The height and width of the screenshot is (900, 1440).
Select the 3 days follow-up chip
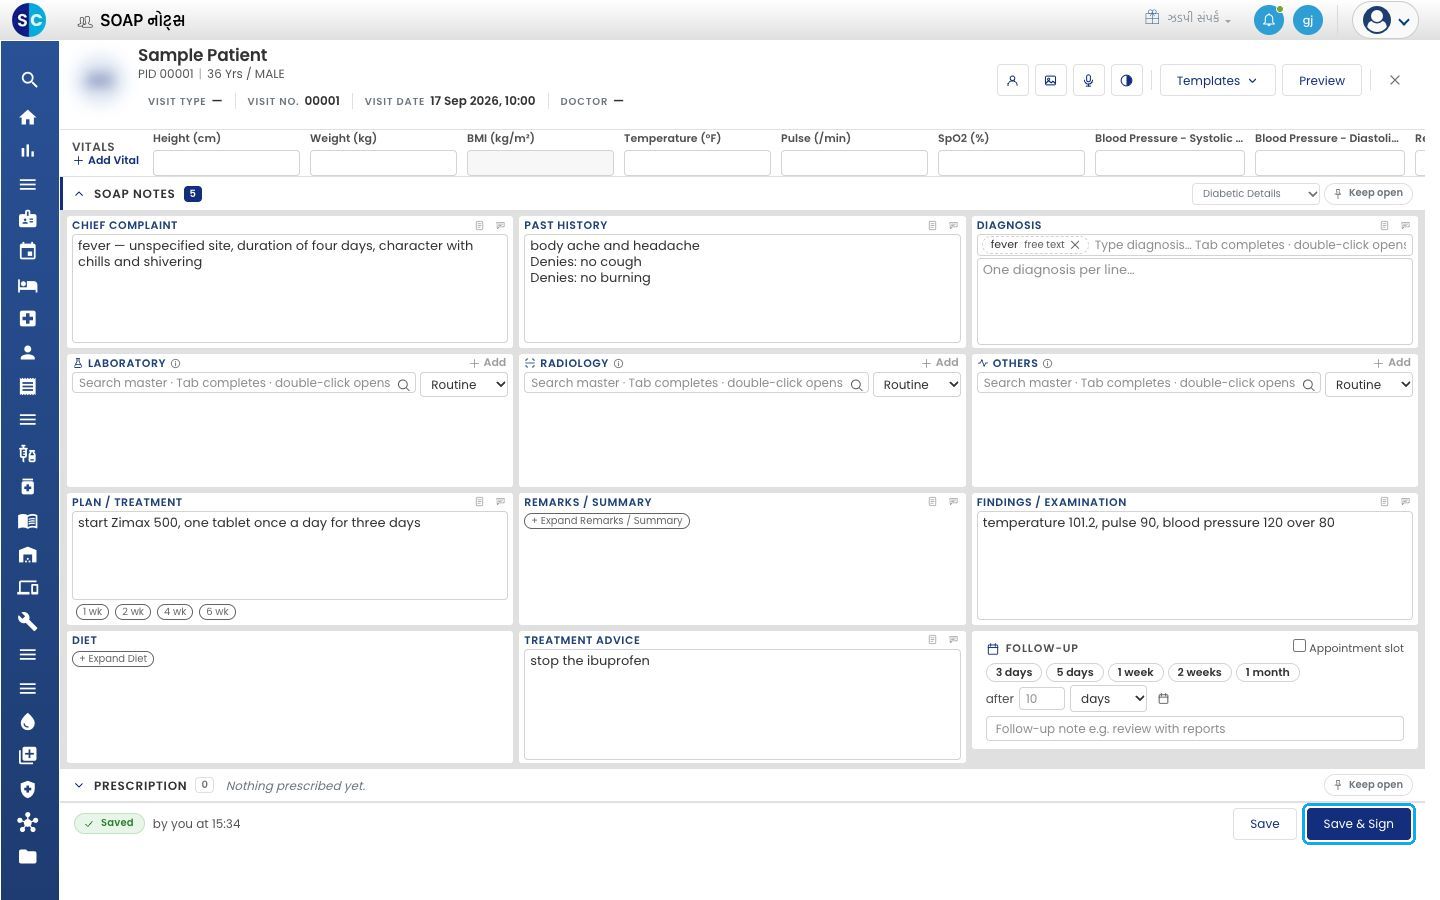click(1013, 673)
